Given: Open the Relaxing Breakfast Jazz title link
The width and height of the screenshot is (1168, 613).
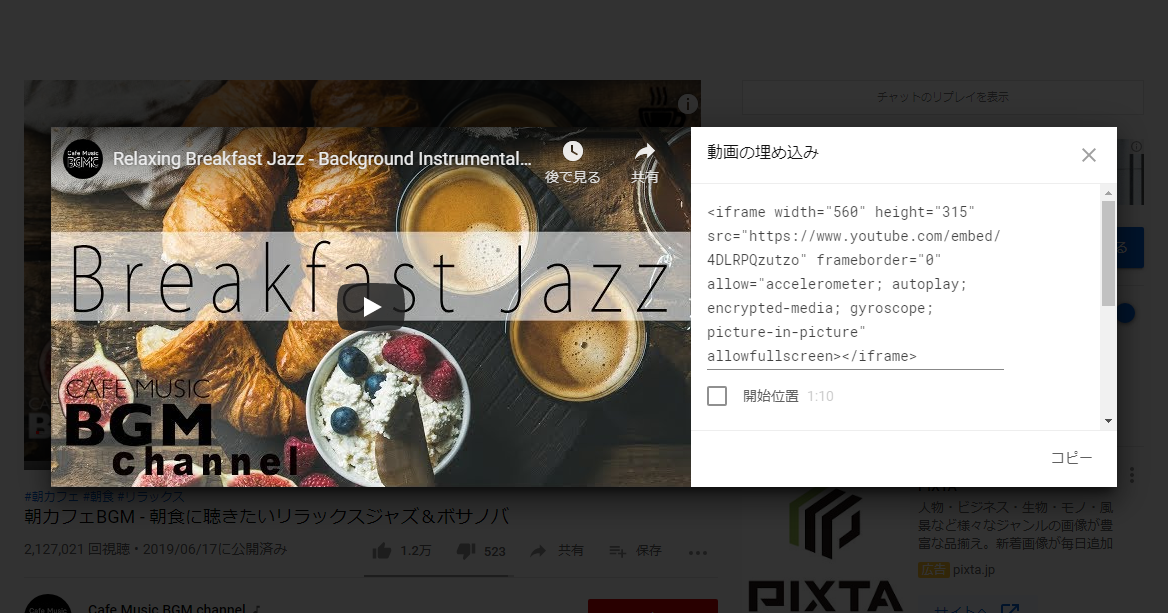Looking at the screenshot, I should (x=322, y=159).
